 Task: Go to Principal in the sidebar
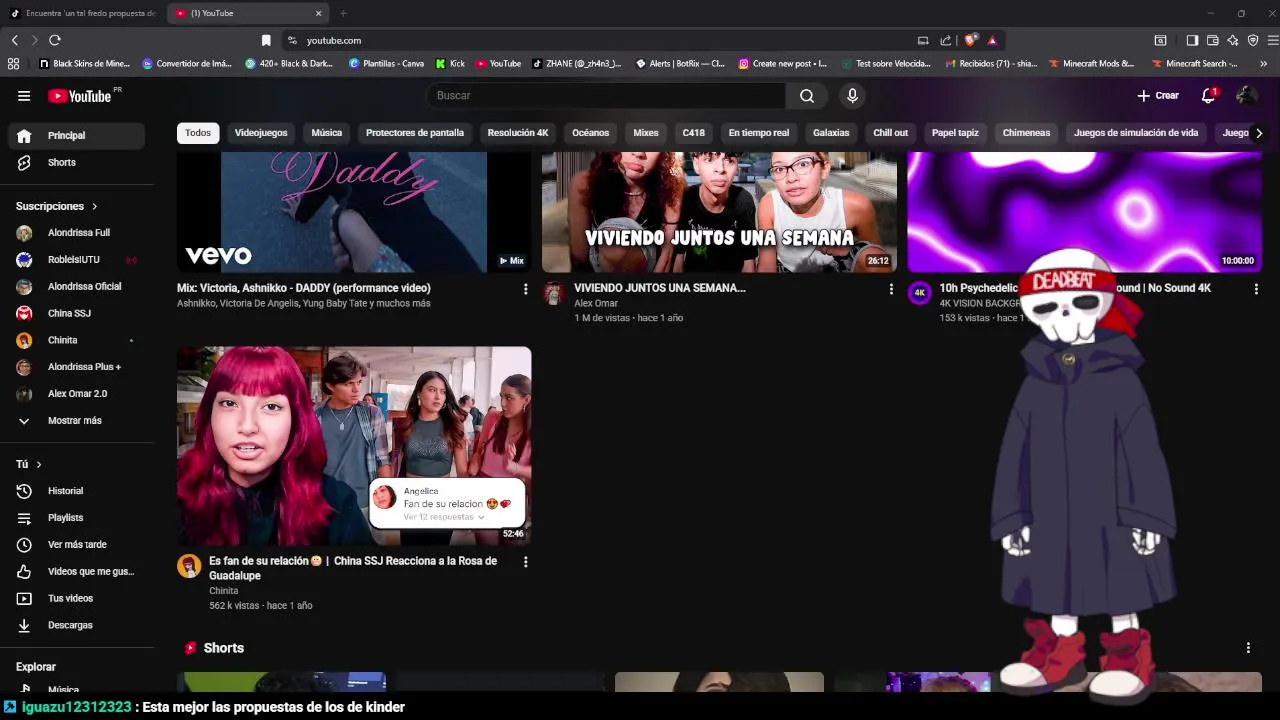pos(76,135)
